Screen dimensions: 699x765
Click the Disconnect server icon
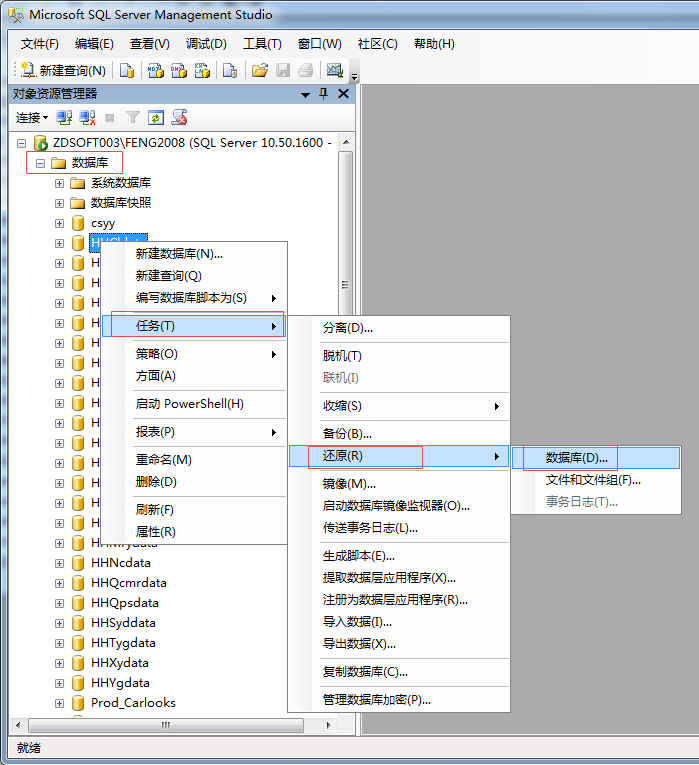tap(87, 118)
